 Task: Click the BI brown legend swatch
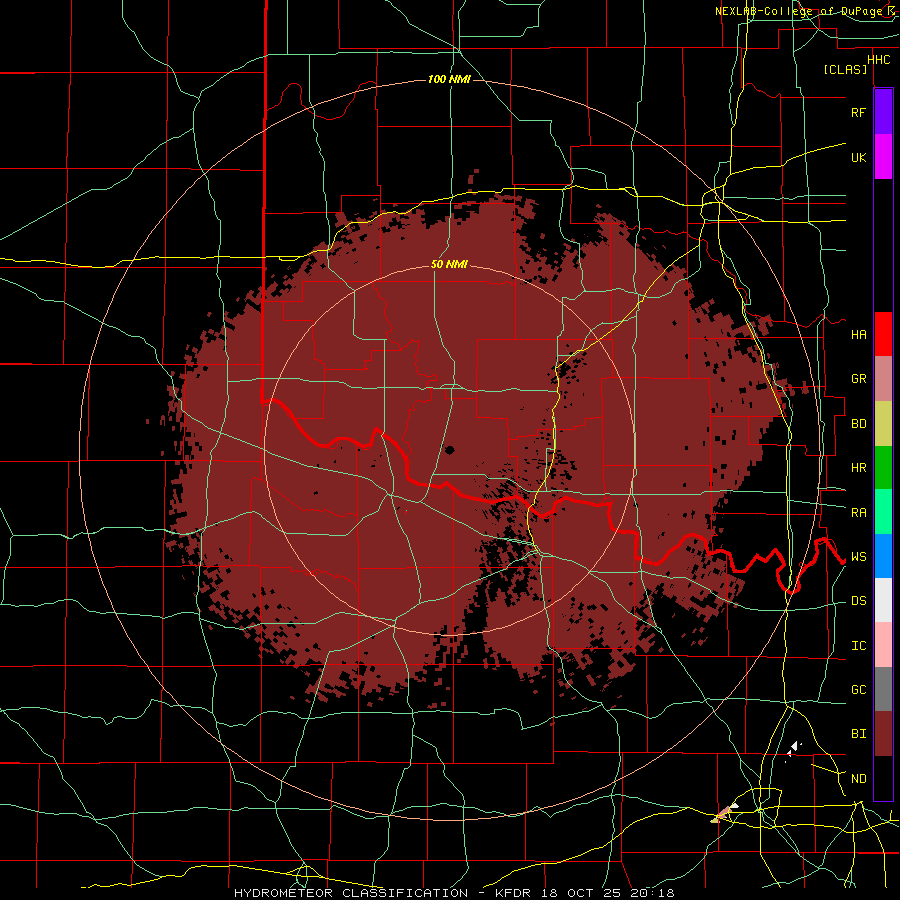[883, 734]
